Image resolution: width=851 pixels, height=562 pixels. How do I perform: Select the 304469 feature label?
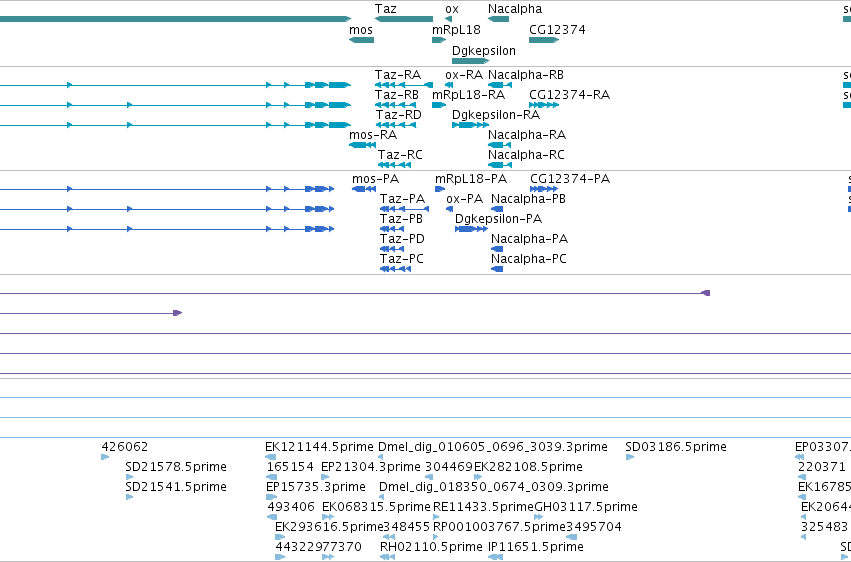pyautogui.click(x=449, y=467)
